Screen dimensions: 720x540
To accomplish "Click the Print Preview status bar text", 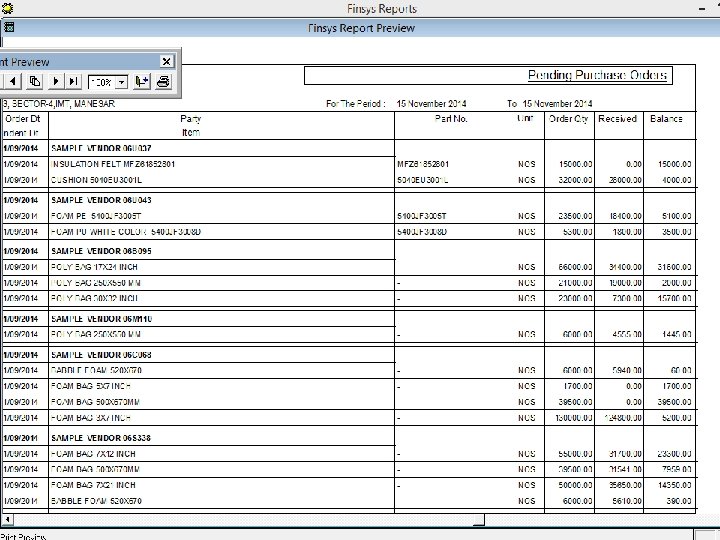I will [x=23, y=536].
